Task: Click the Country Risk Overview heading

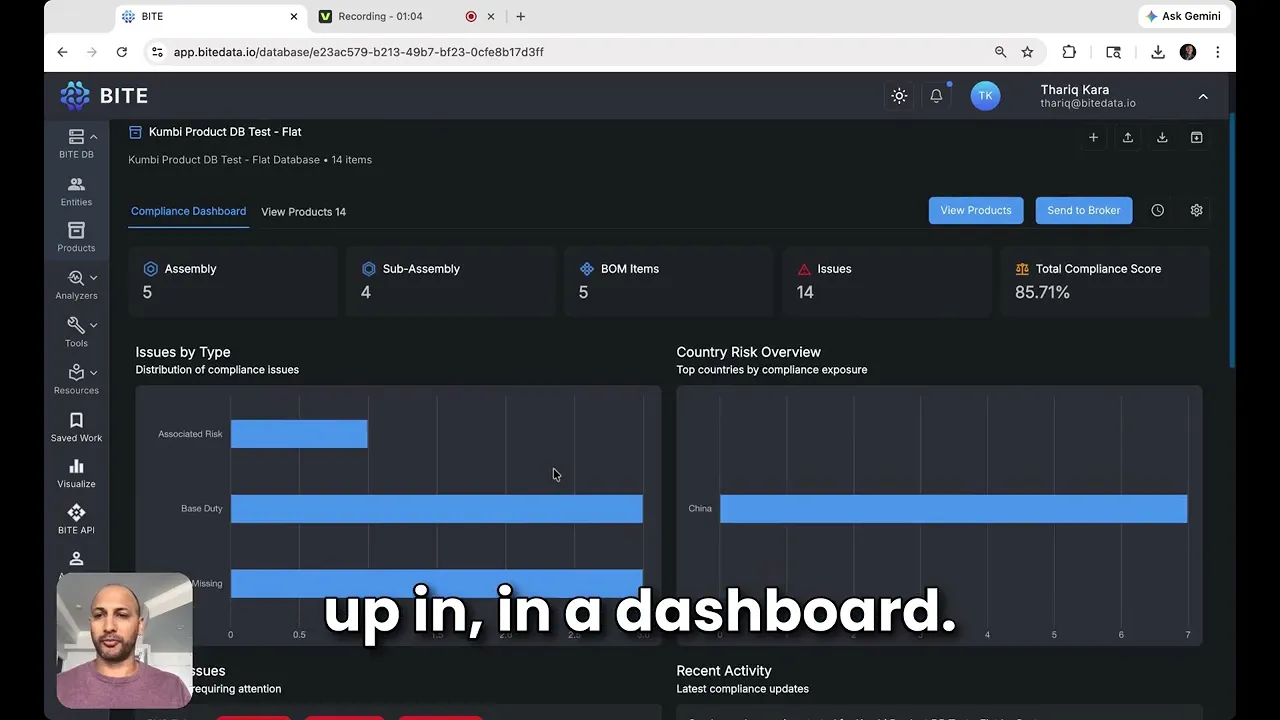Action: [x=748, y=352]
